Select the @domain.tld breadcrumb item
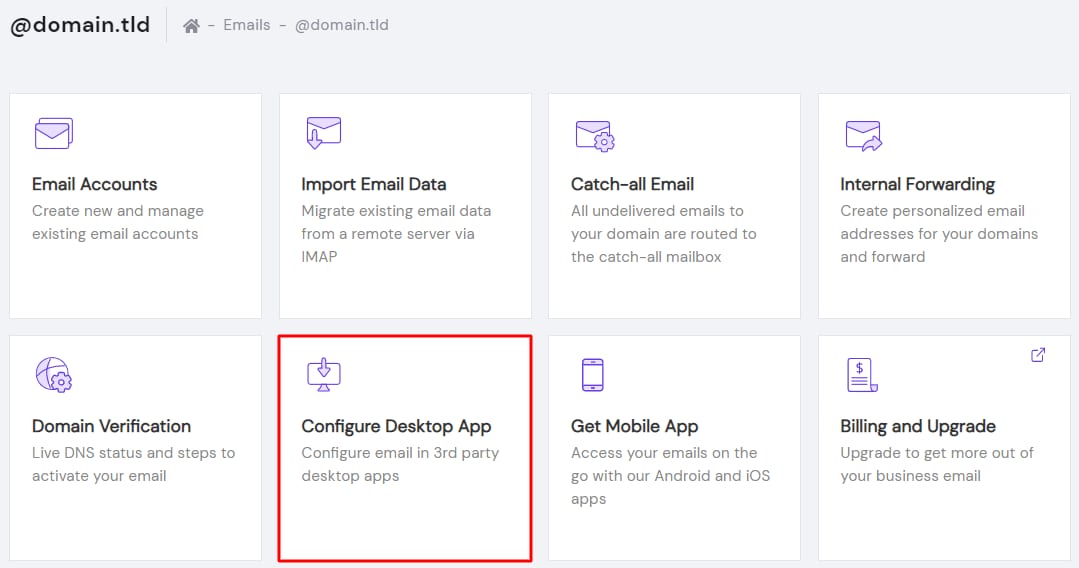 pyautogui.click(x=341, y=25)
